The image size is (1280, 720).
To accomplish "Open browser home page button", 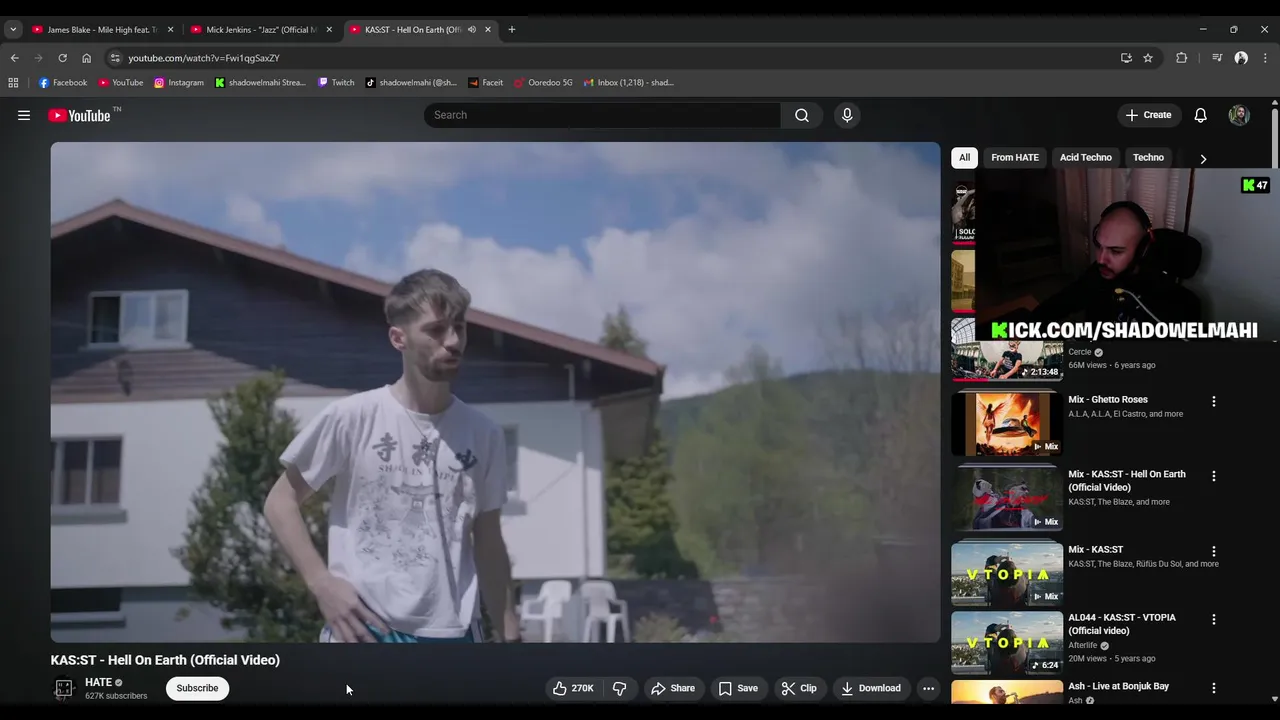I will [86, 58].
